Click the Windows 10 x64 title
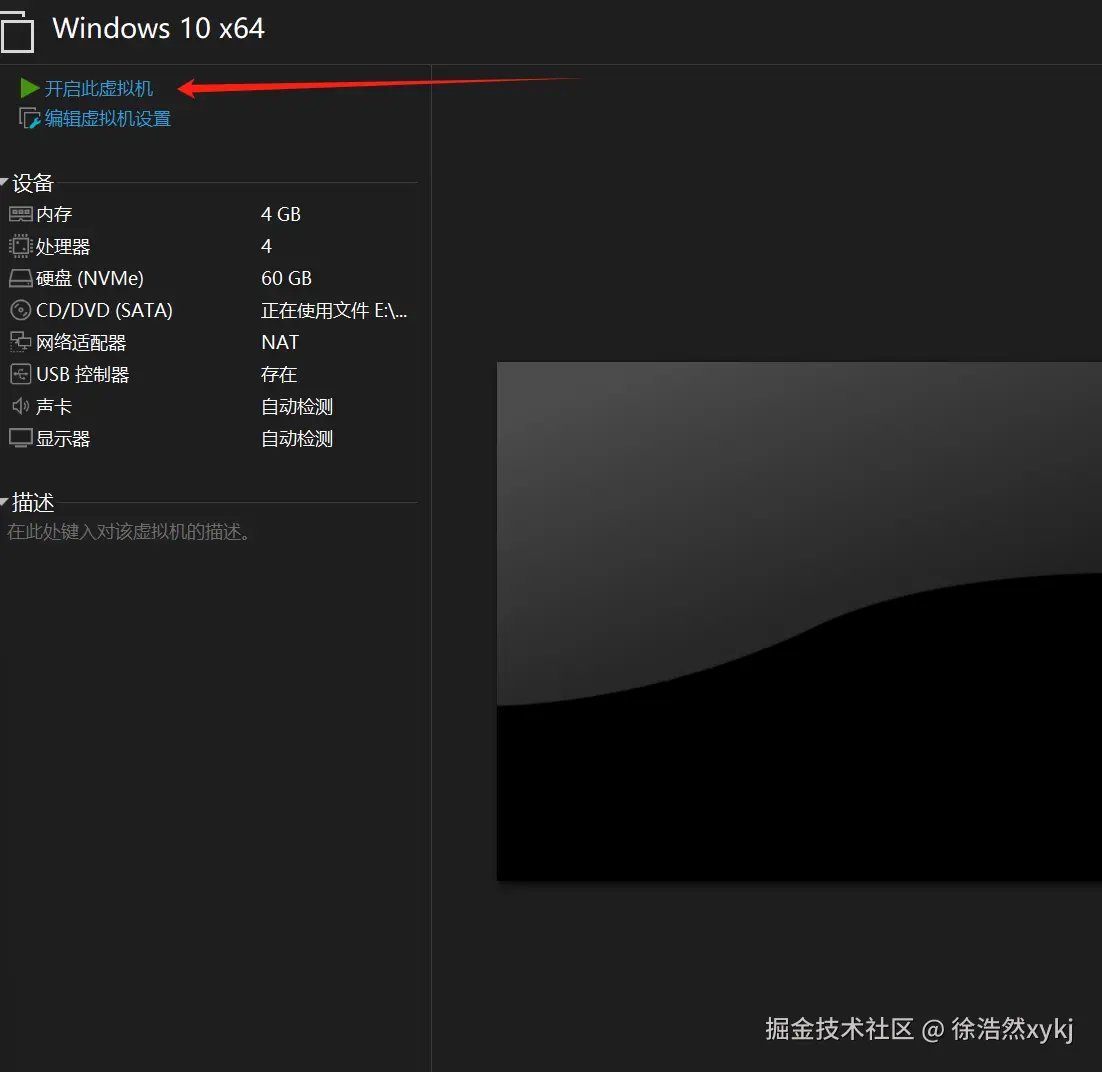Screen dimensions: 1102x1072 pos(159,29)
